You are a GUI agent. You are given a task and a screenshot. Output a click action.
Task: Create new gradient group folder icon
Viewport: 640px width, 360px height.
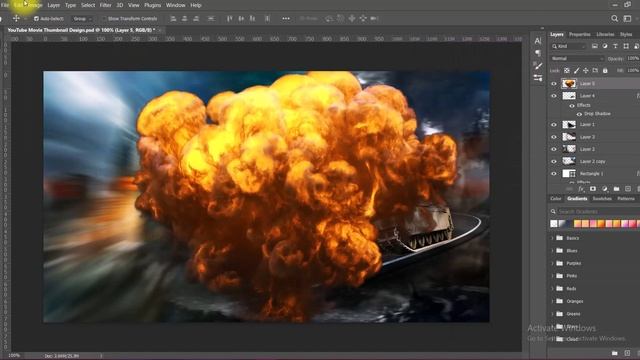click(x=615, y=353)
